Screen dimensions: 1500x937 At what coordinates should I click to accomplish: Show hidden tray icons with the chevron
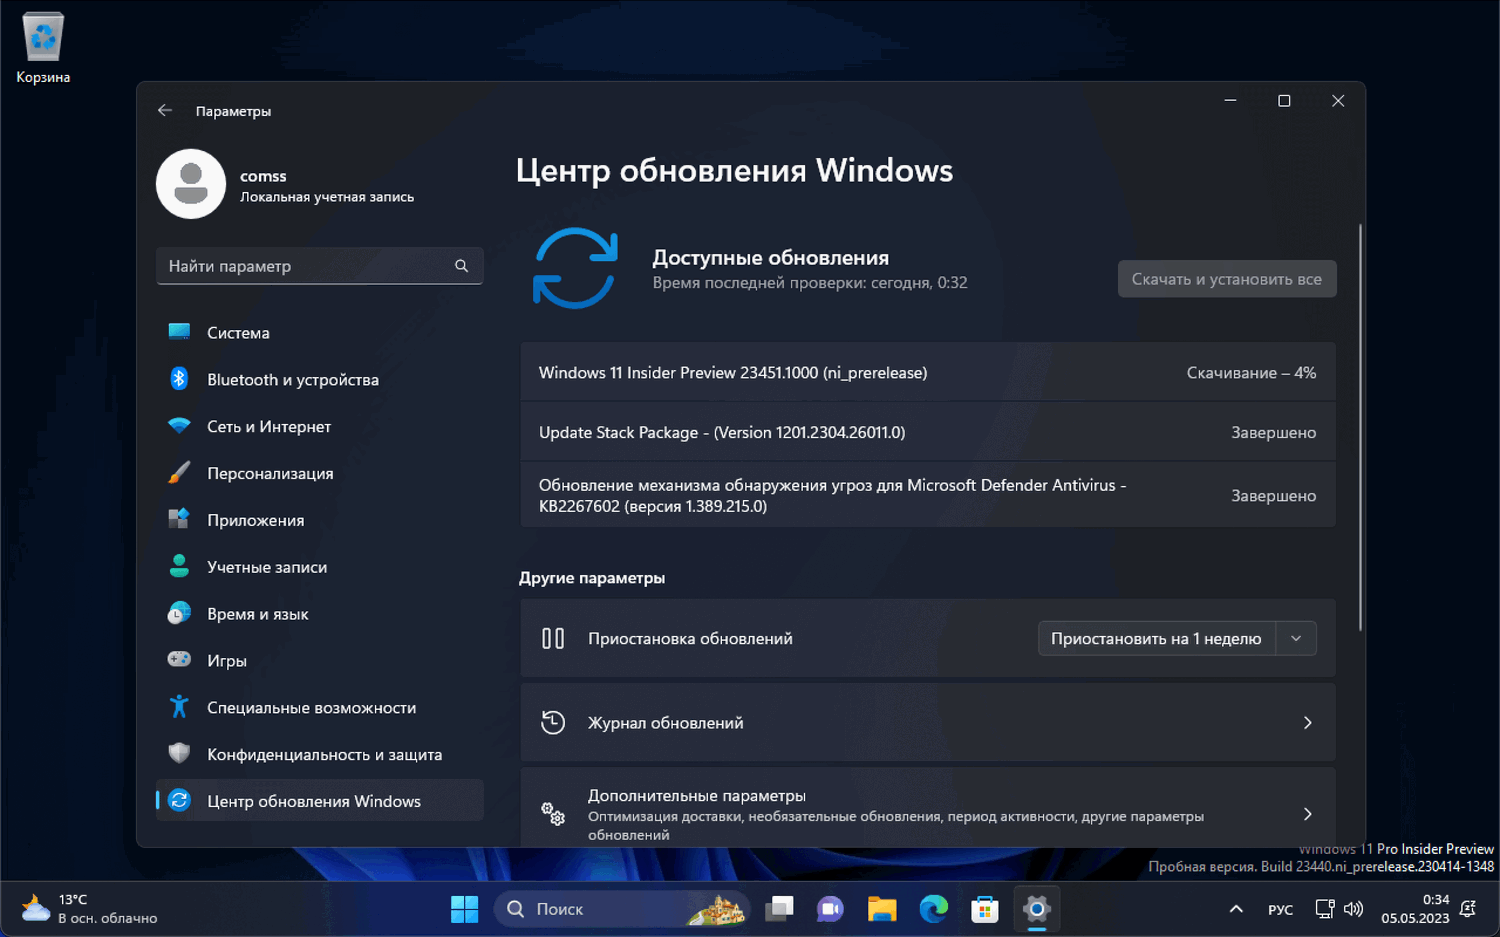click(1236, 909)
